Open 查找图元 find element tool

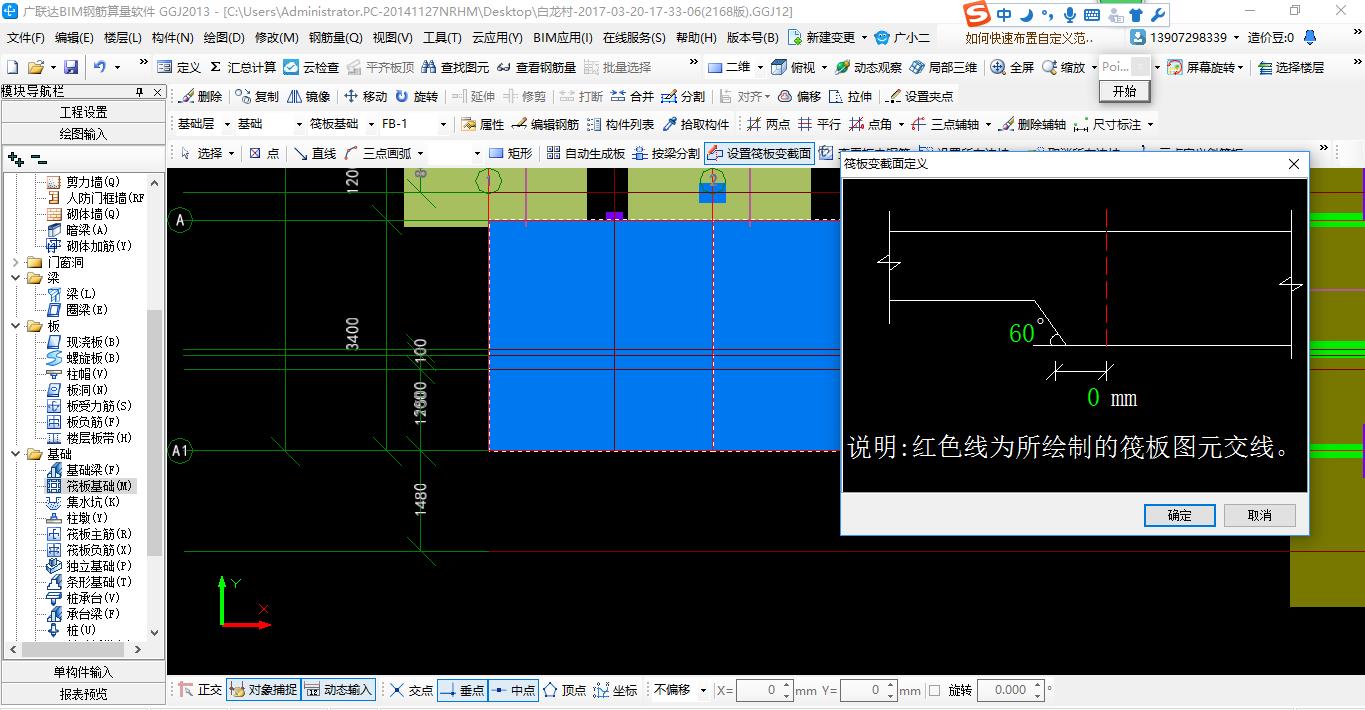(455, 67)
